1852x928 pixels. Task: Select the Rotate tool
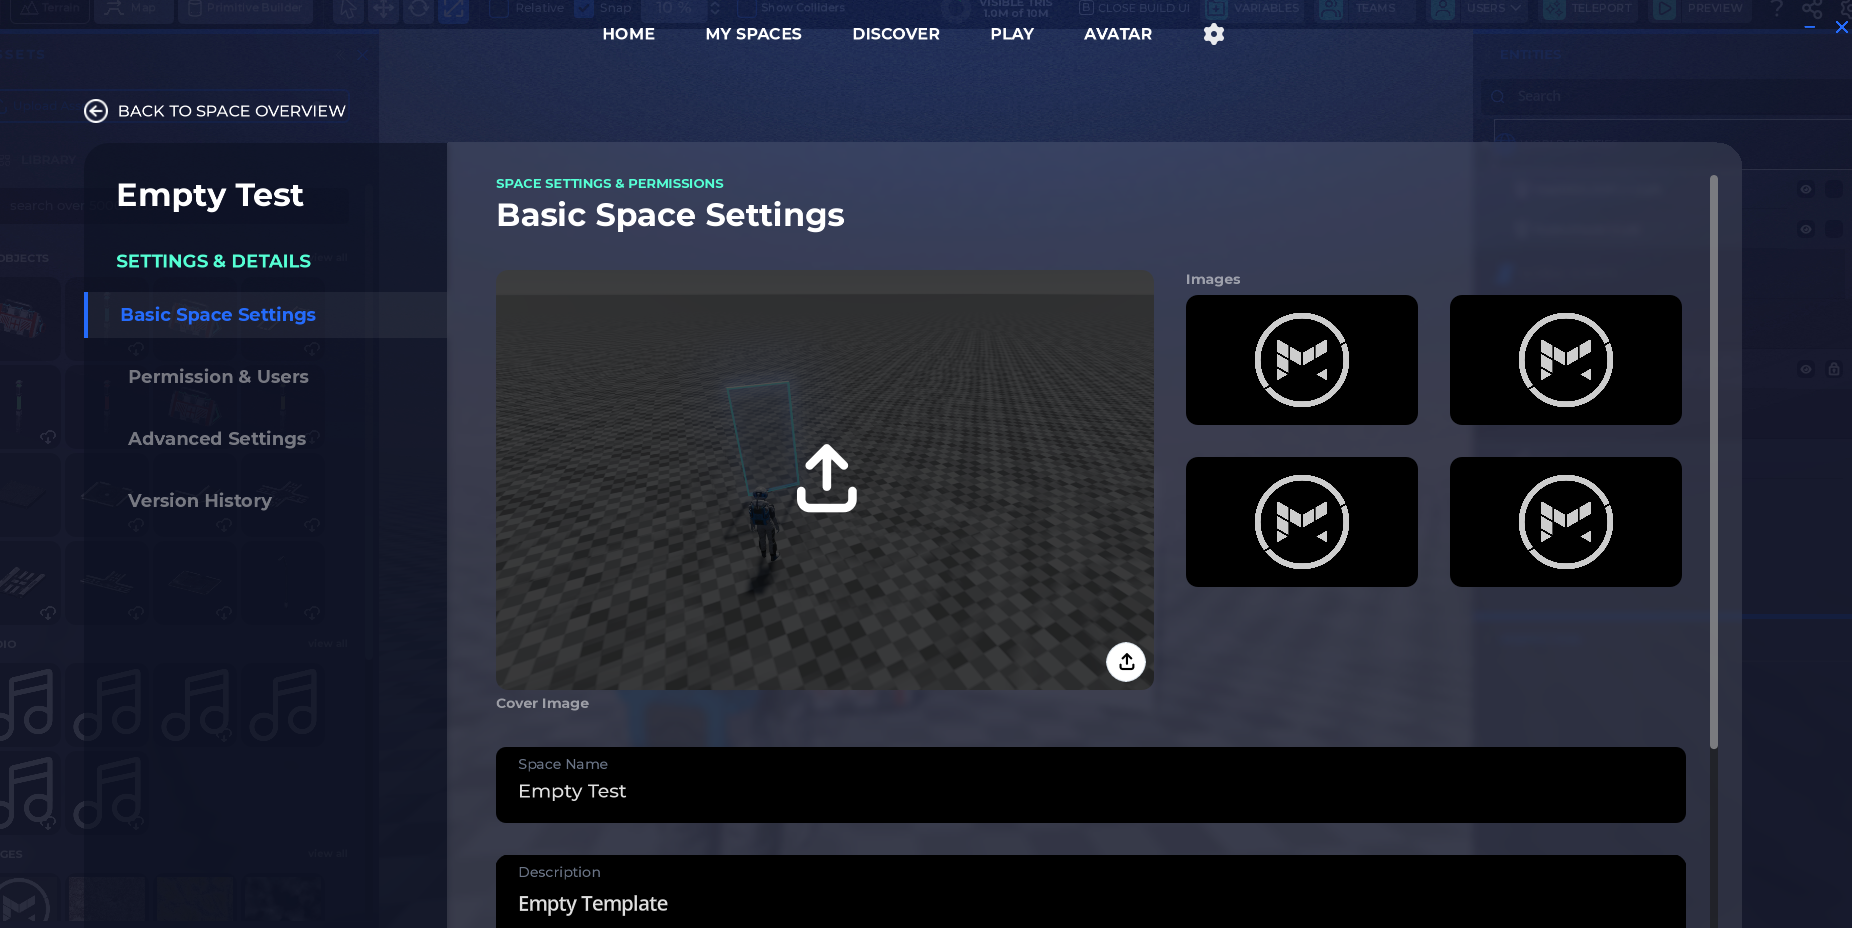click(x=418, y=10)
